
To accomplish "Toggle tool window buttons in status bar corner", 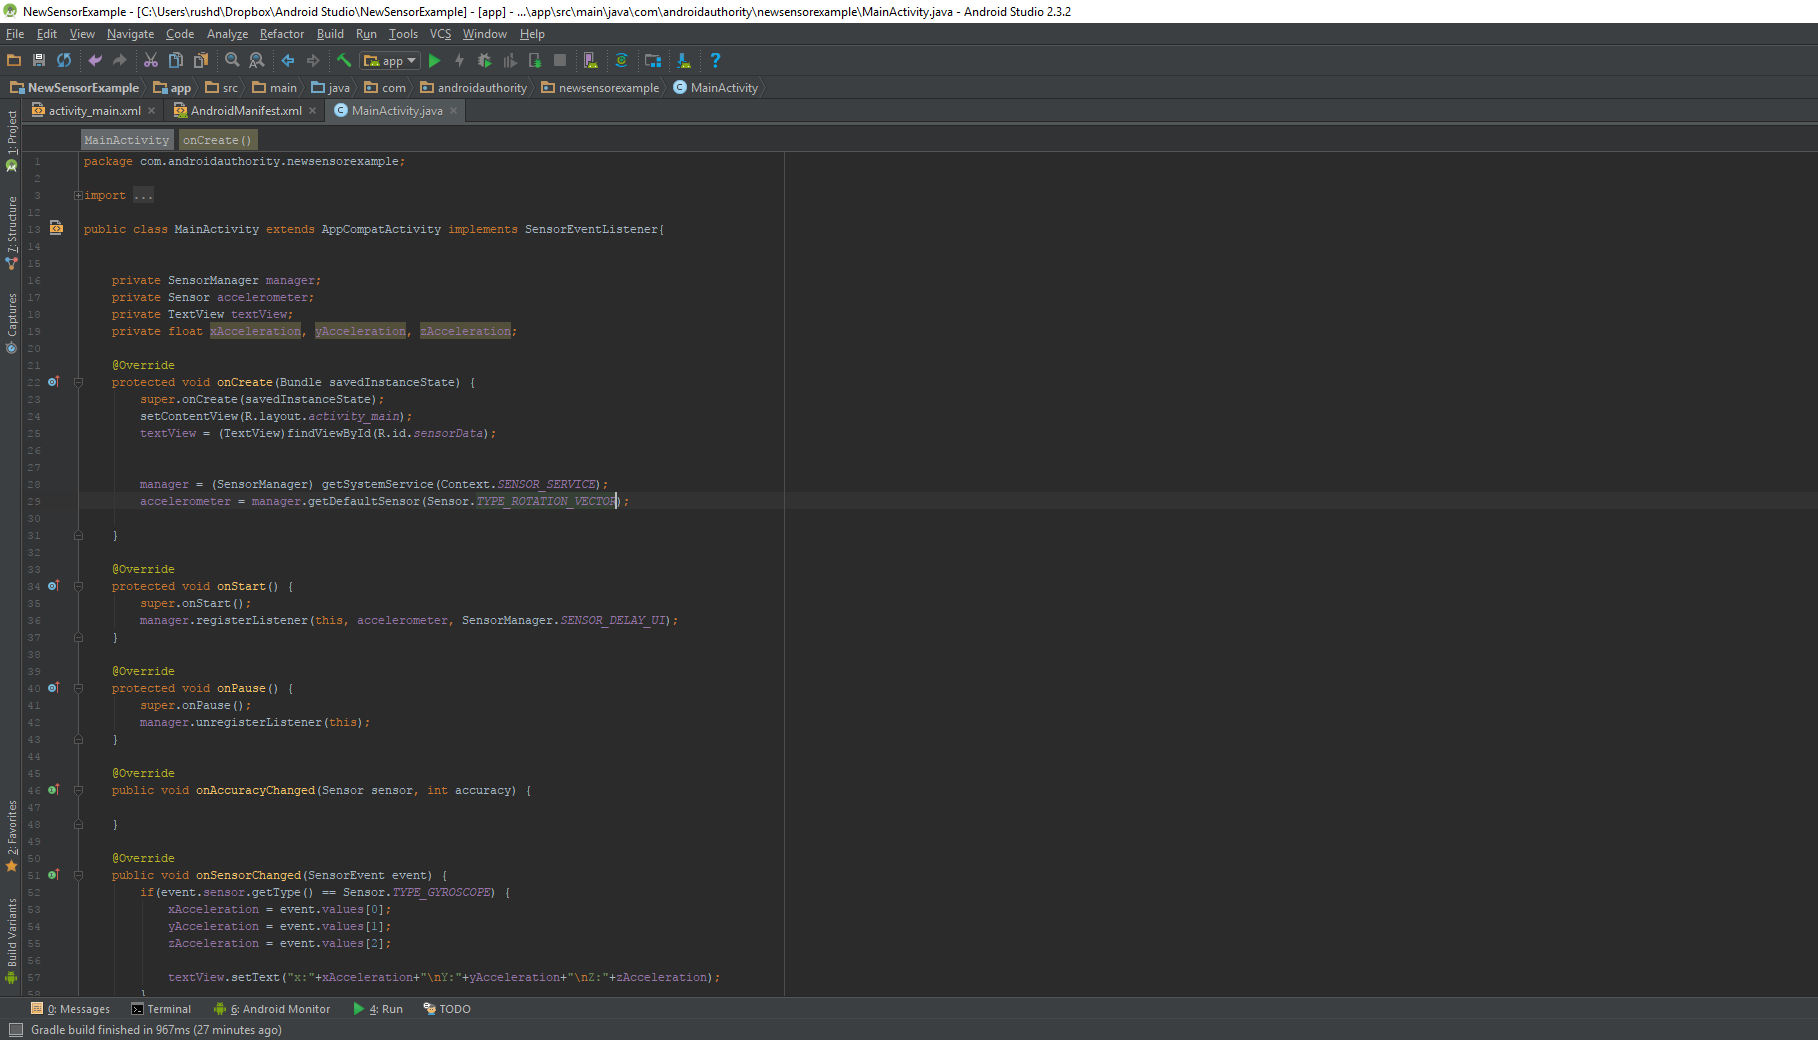I will (x=15, y=1030).
